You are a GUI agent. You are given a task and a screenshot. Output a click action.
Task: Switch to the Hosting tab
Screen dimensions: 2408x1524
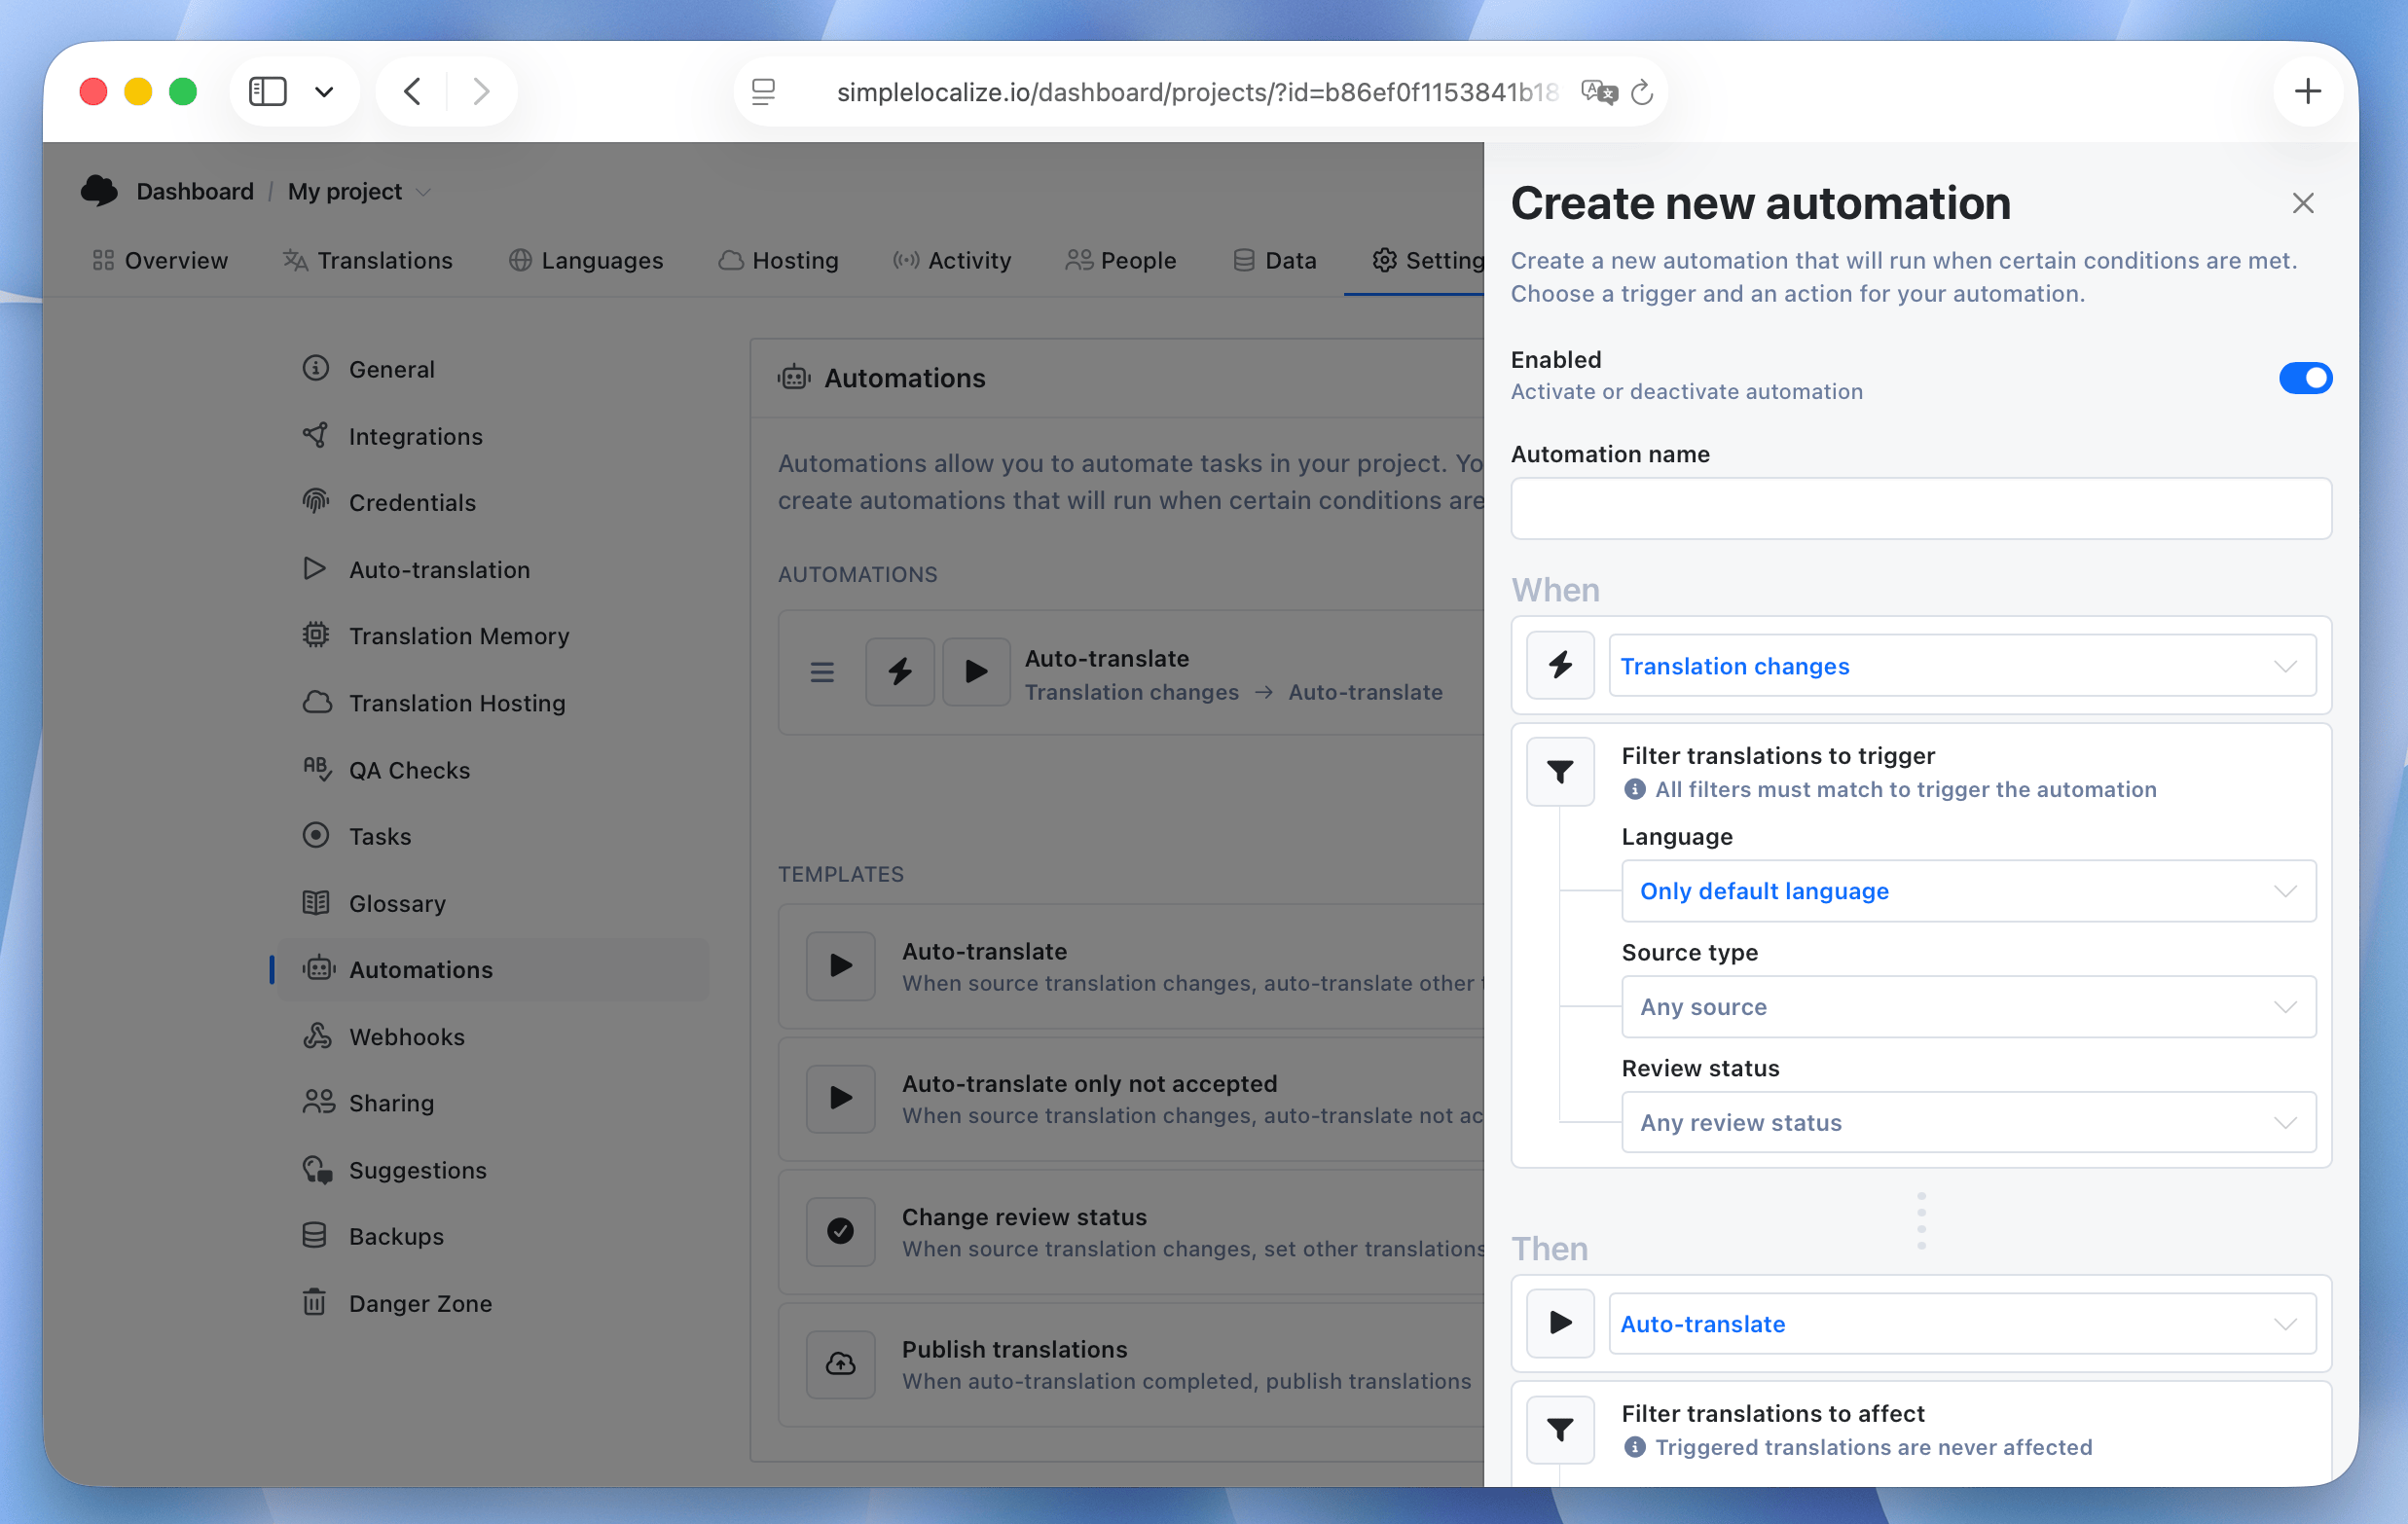click(778, 260)
